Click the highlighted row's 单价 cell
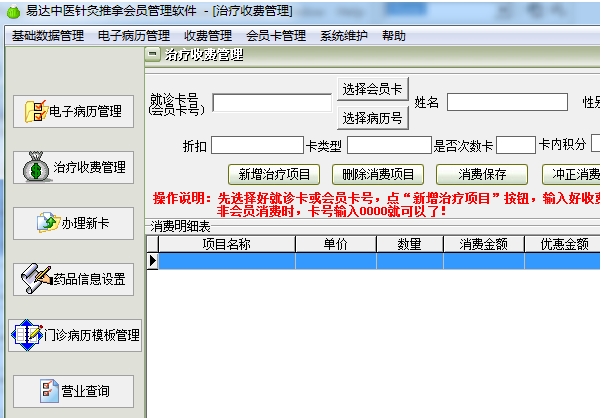 (336, 261)
